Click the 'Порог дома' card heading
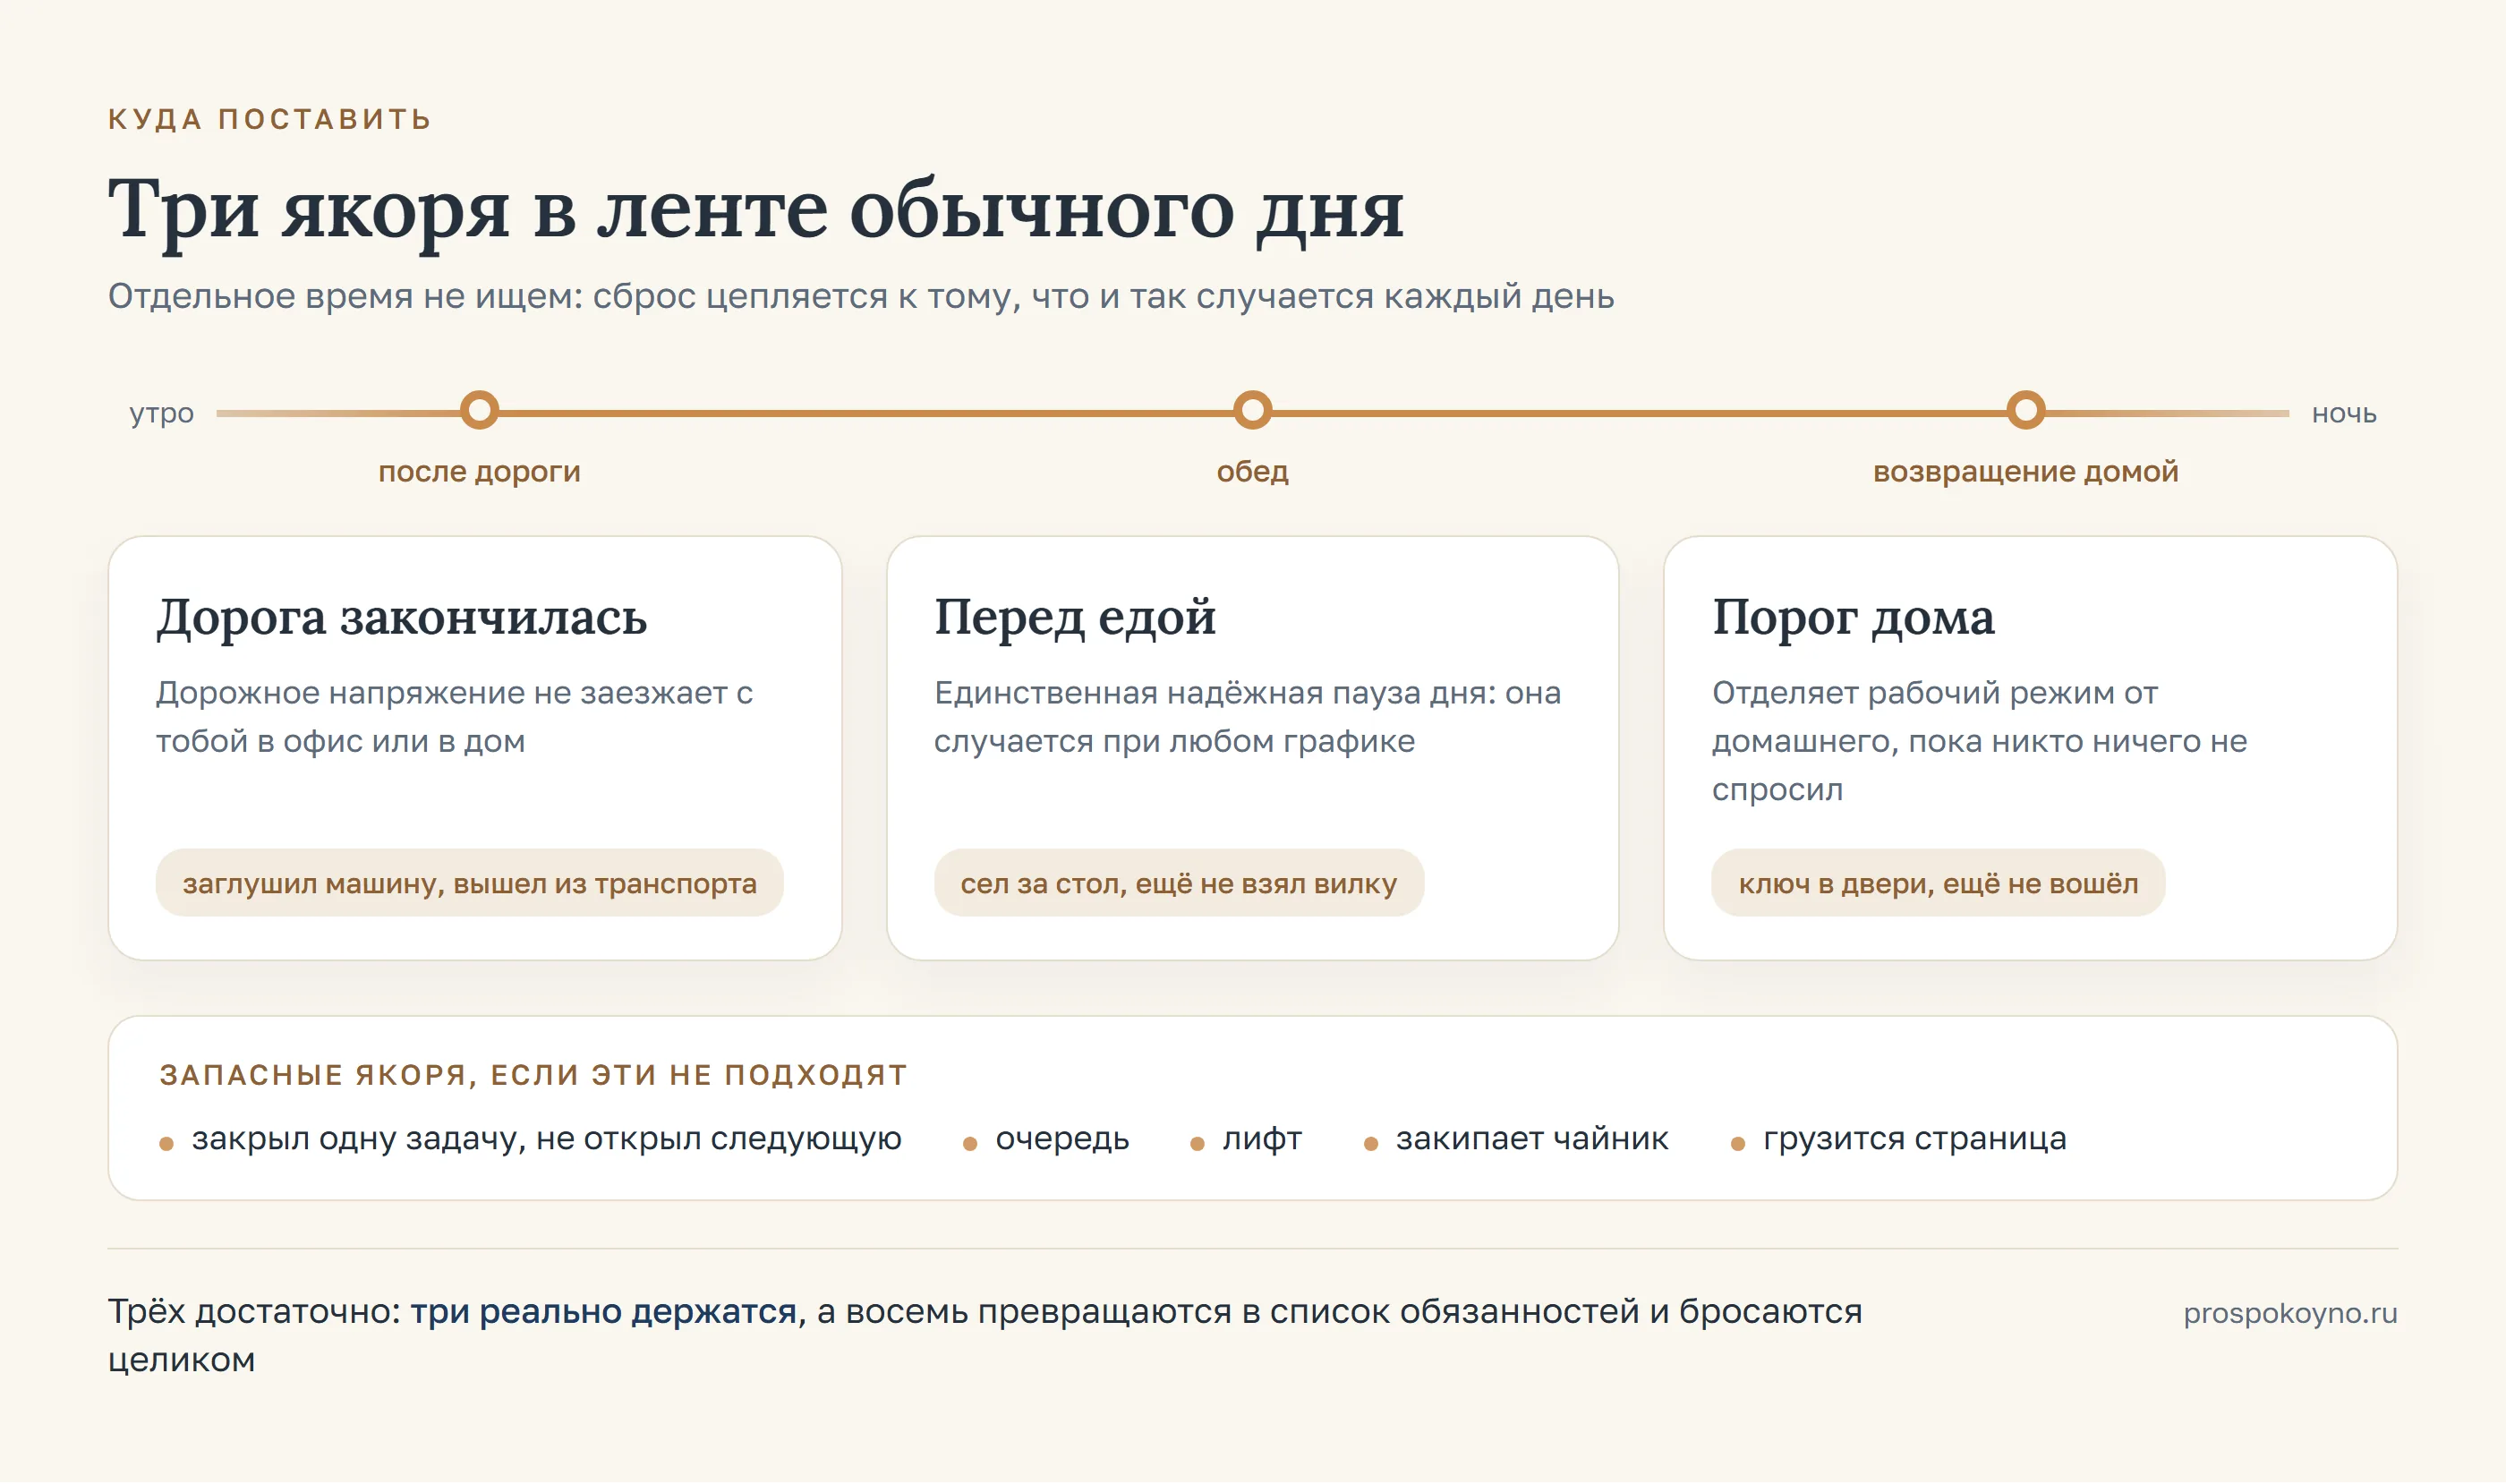This screenshot has width=2506, height=1484. pos(1853,617)
